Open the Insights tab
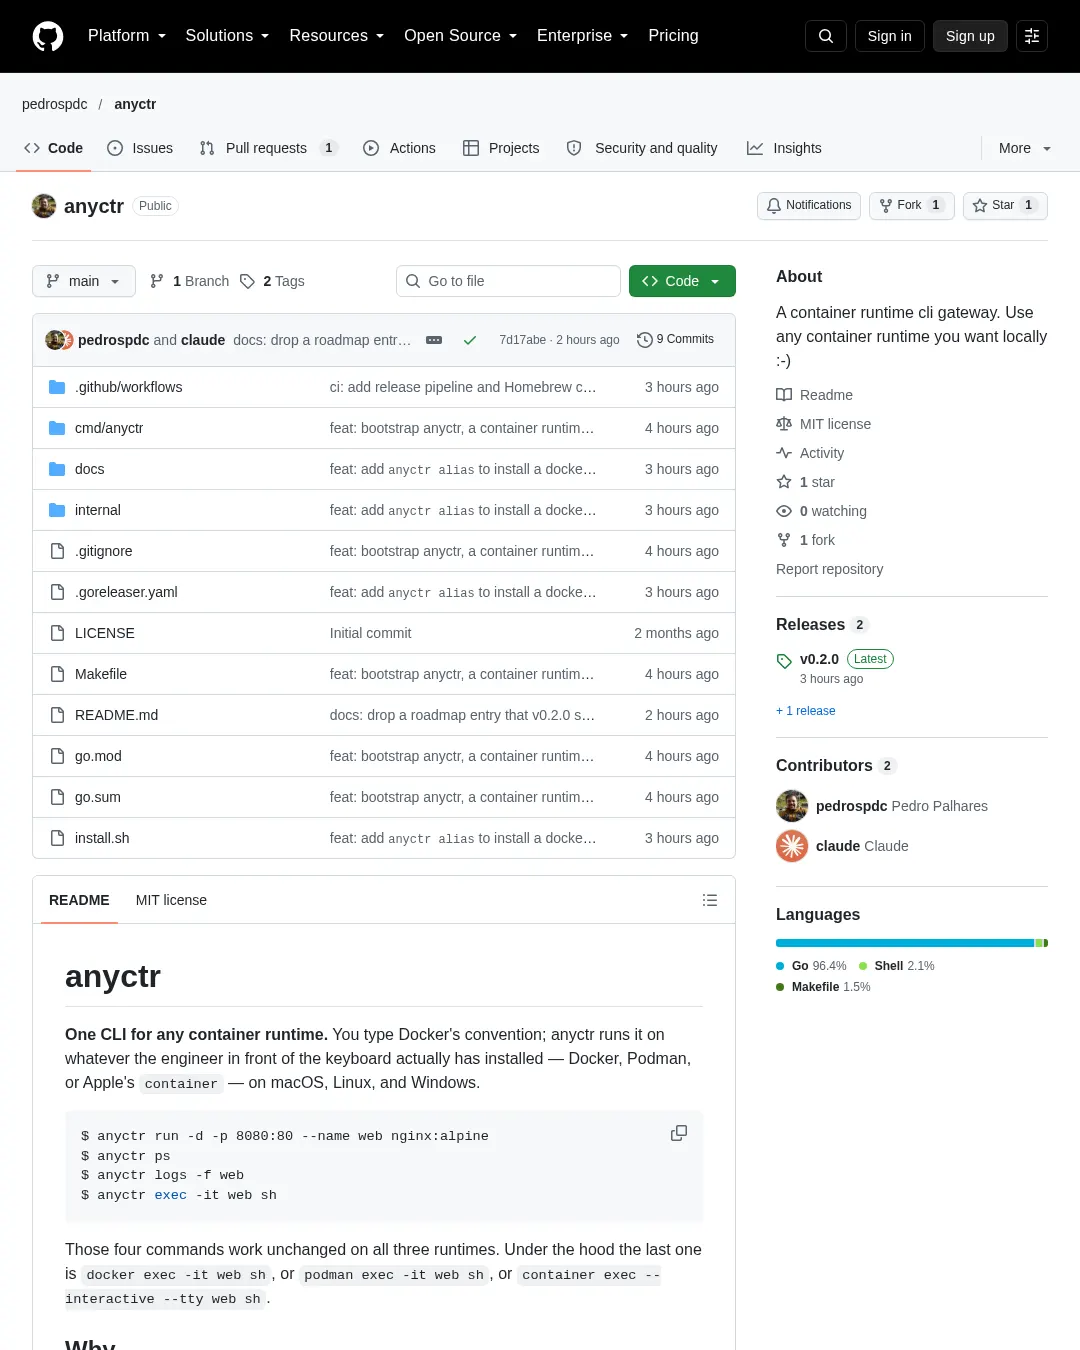The height and width of the screenshot is (1350, 1080). coord(784,148)
